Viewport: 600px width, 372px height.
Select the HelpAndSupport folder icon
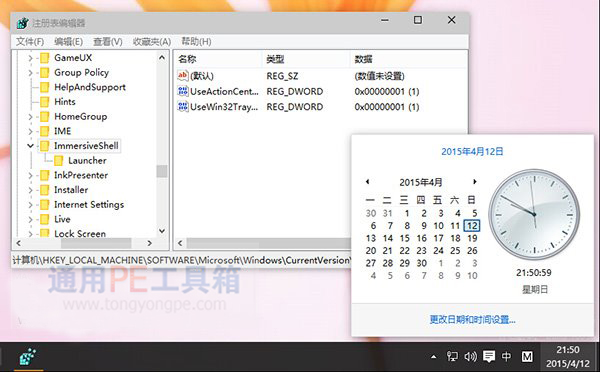point(45,87)
